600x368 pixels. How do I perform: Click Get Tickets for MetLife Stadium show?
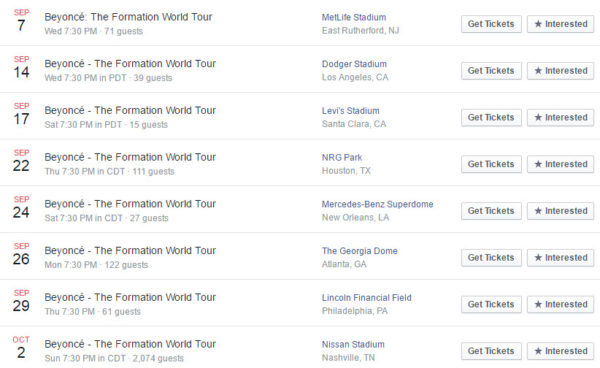coord(491,24)
